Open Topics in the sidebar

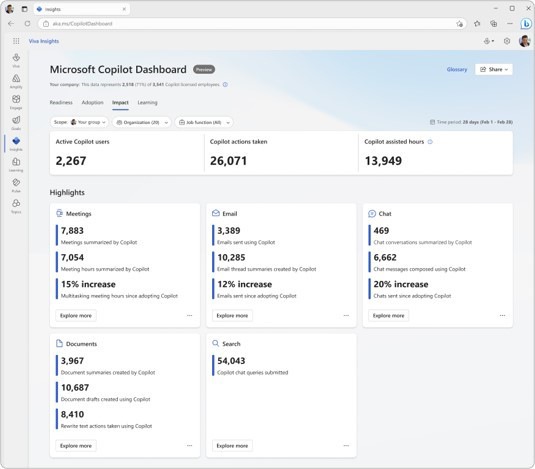(x=16, y=206)
